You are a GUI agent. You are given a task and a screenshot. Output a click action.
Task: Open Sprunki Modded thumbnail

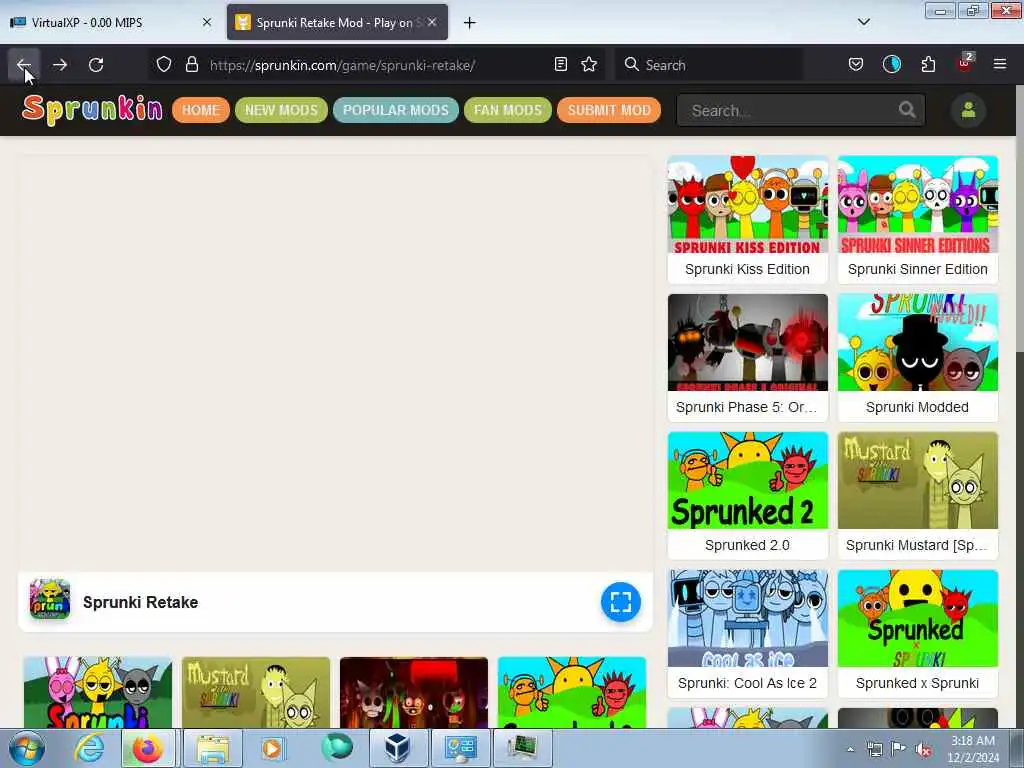918,342
